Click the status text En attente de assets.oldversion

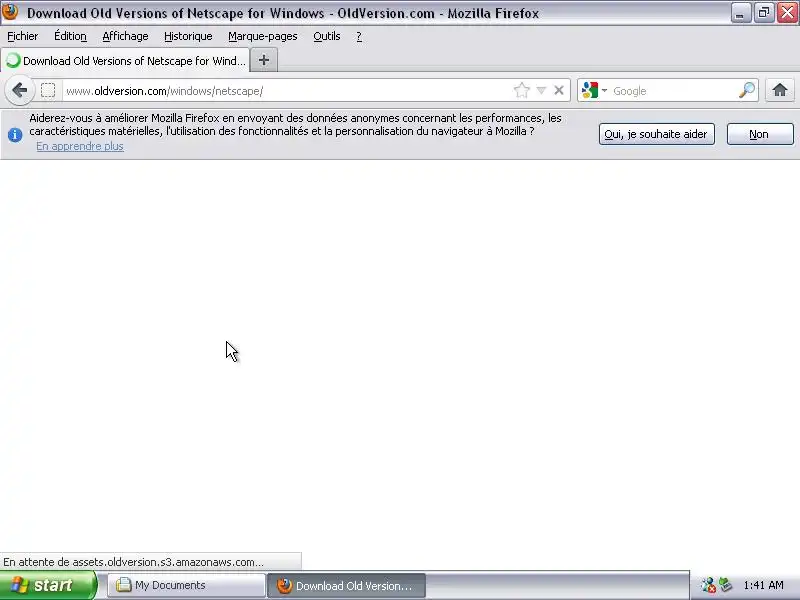pos(134,562)
